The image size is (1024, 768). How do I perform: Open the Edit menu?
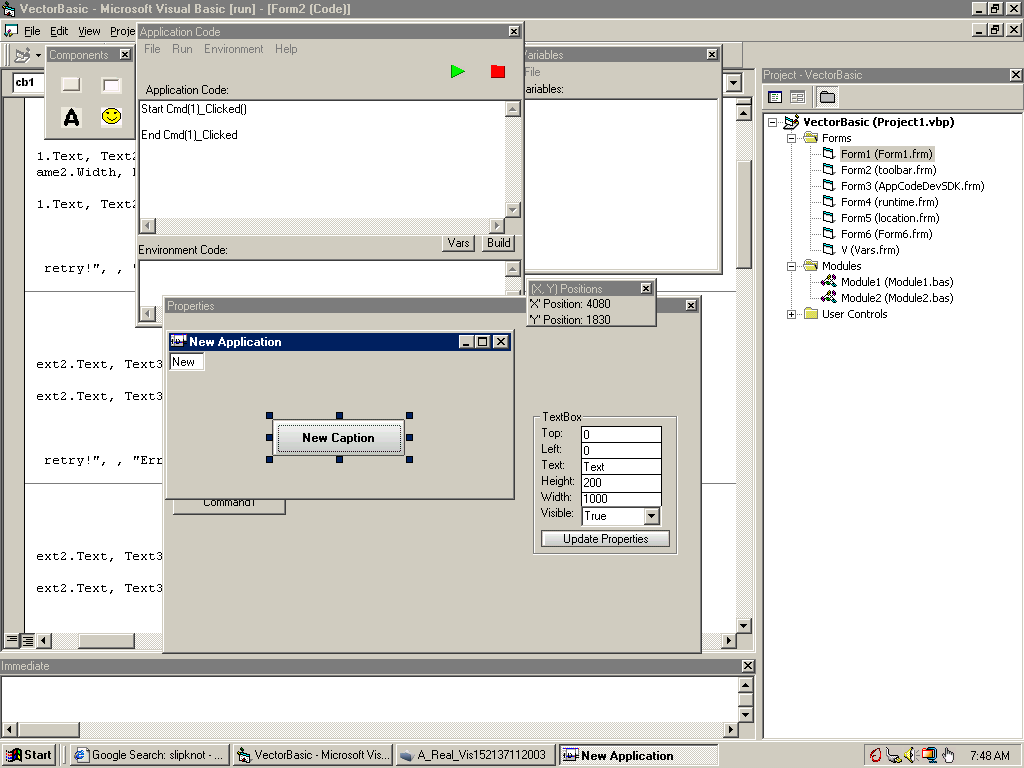(x=59, y=31)
